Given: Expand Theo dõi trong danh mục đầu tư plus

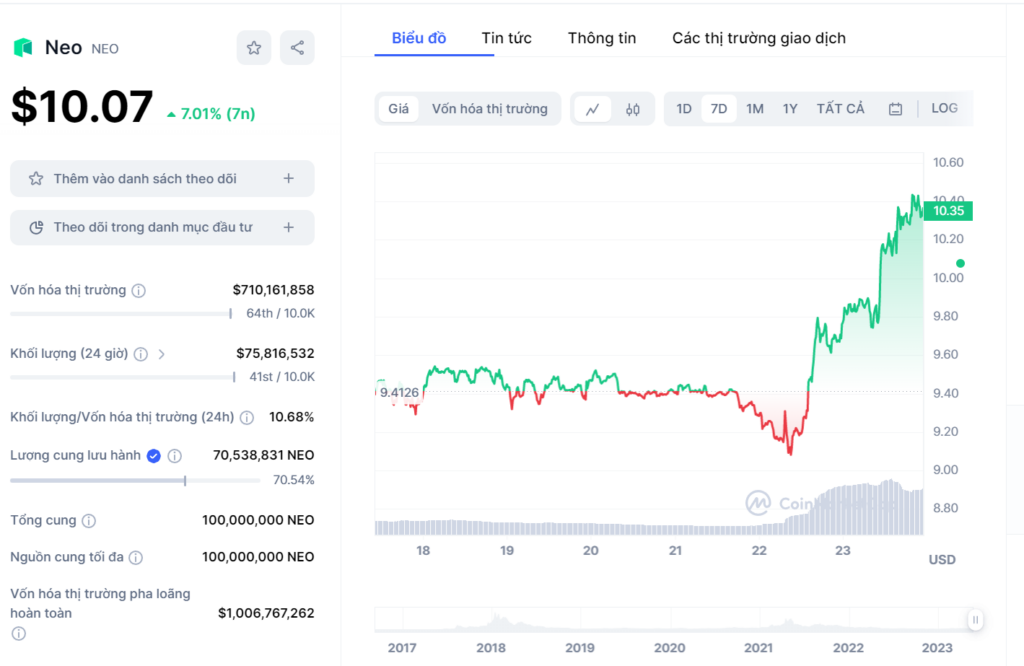Looking at the screenshot, I should [288, 227].
